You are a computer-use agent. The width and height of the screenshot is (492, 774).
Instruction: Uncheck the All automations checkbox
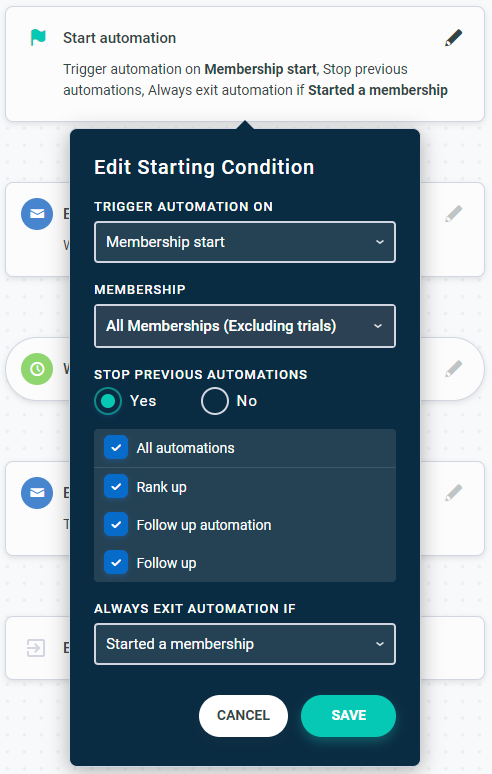(x=116, y=448)
